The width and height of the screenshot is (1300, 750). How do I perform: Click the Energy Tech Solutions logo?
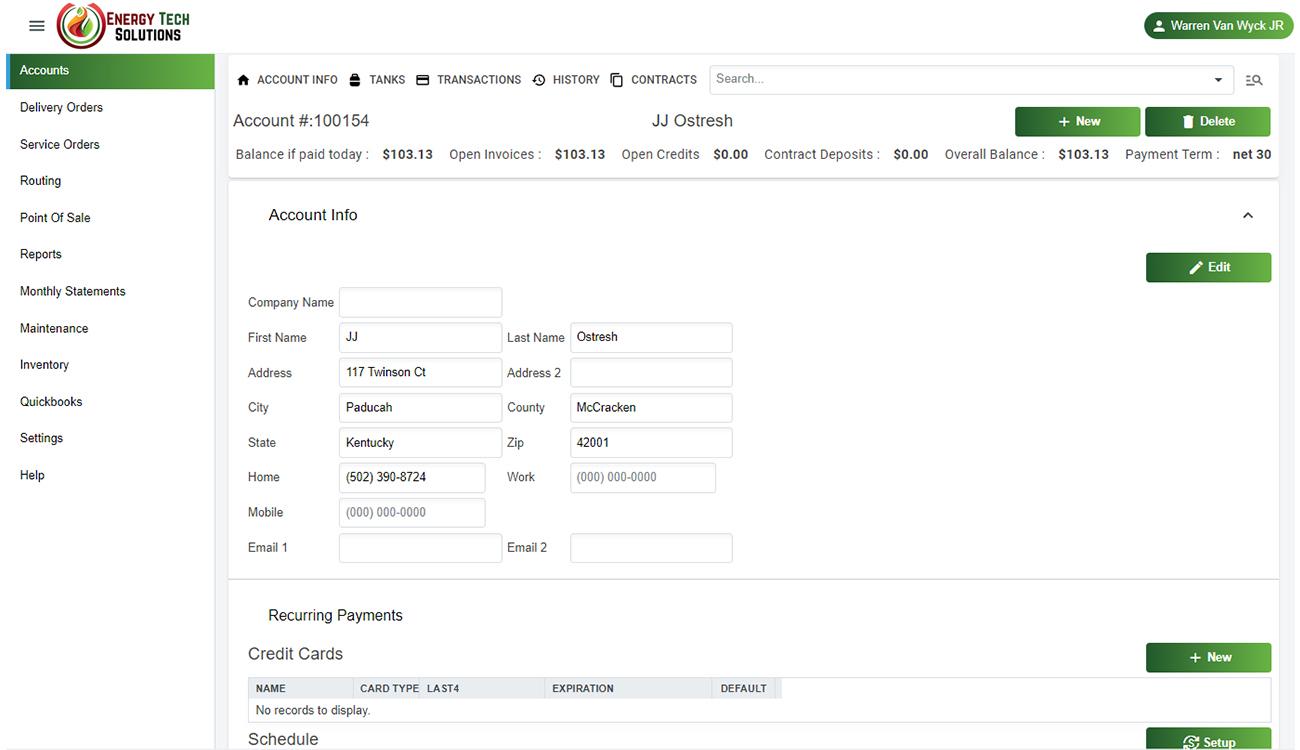[x=123, y=26]
